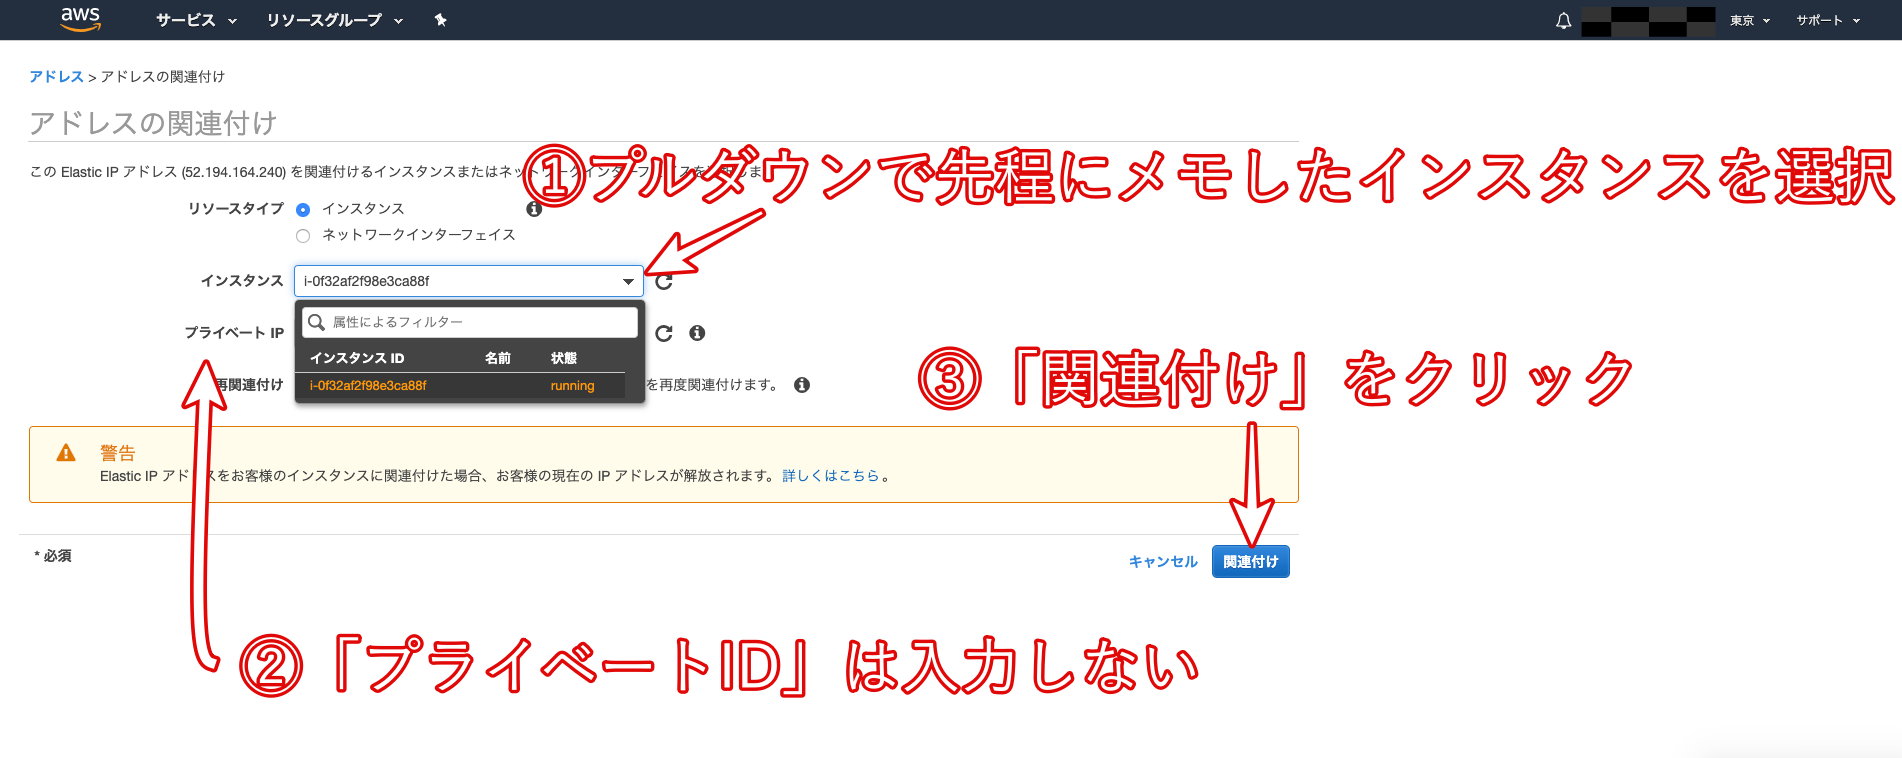Go to アドレス breadcrumb link
This screenshot has width=1902, height=758.
(56, 76)
